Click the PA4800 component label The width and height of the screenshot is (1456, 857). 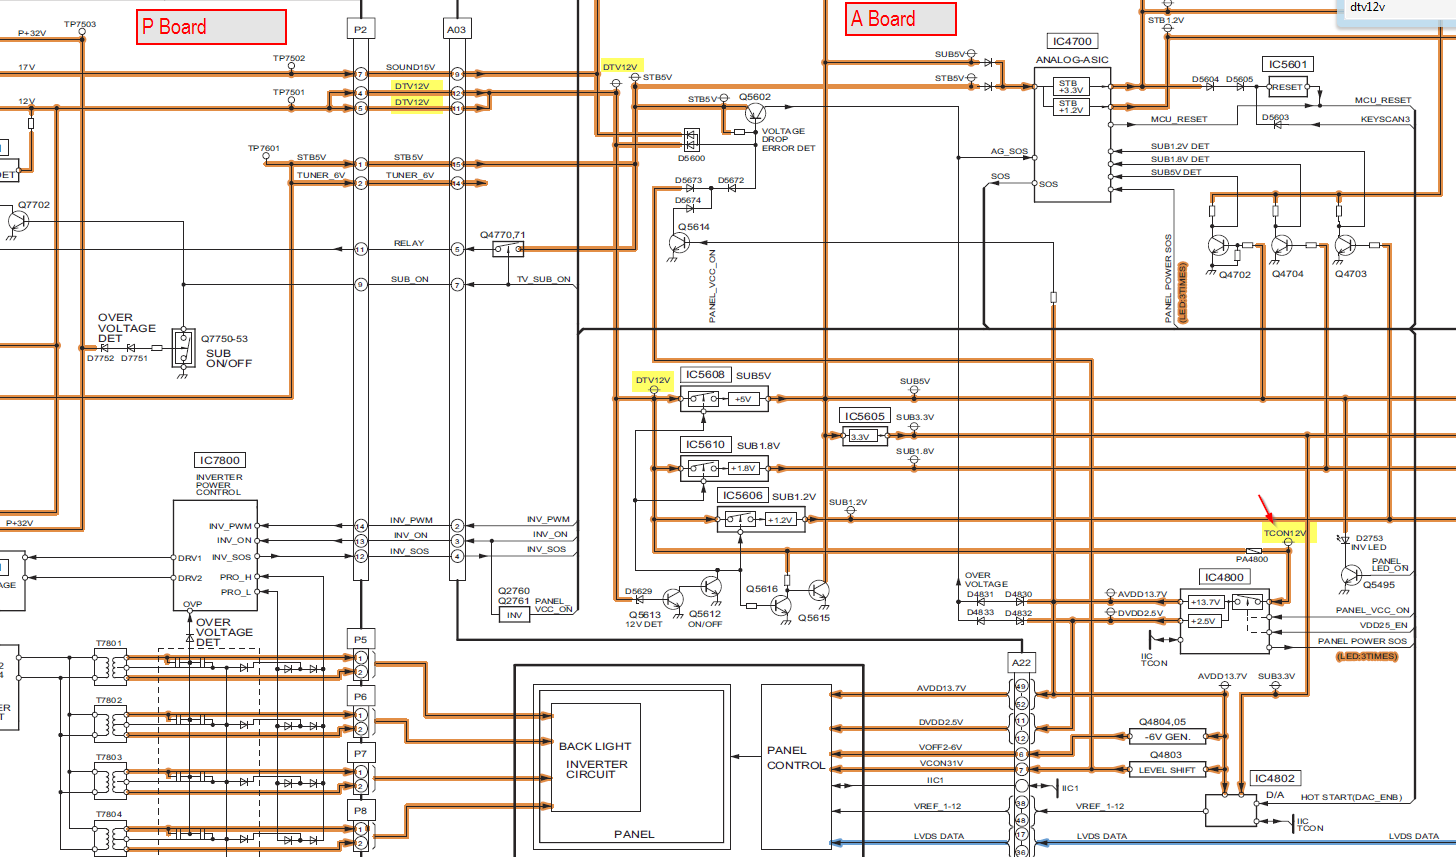pos(1251,560)
